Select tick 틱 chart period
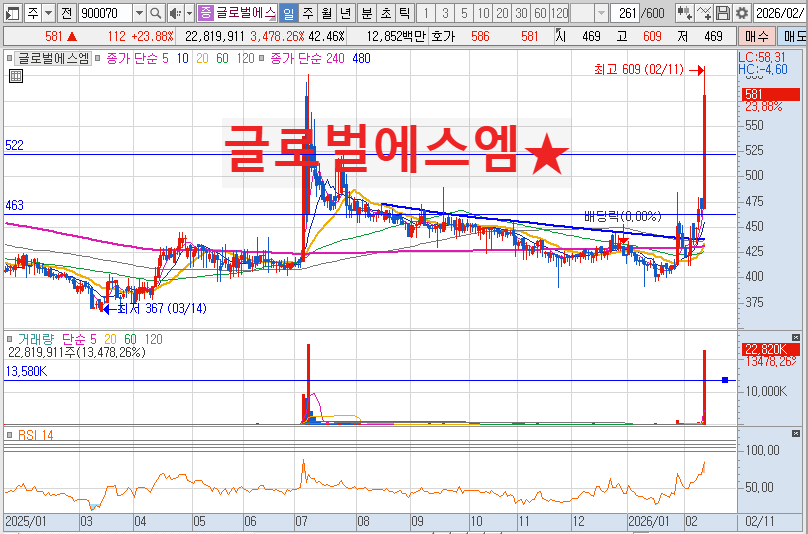 tap(405, 13)
